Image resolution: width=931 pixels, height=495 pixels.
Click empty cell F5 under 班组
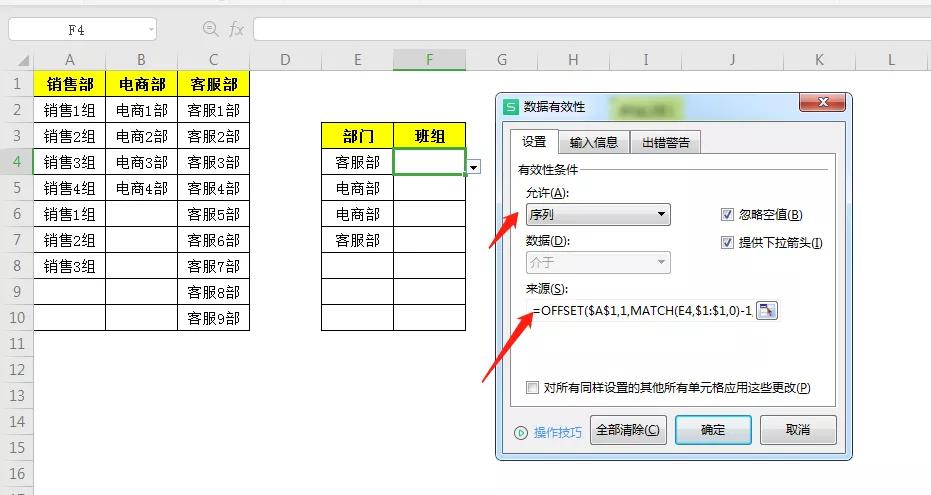click(429, 188)
